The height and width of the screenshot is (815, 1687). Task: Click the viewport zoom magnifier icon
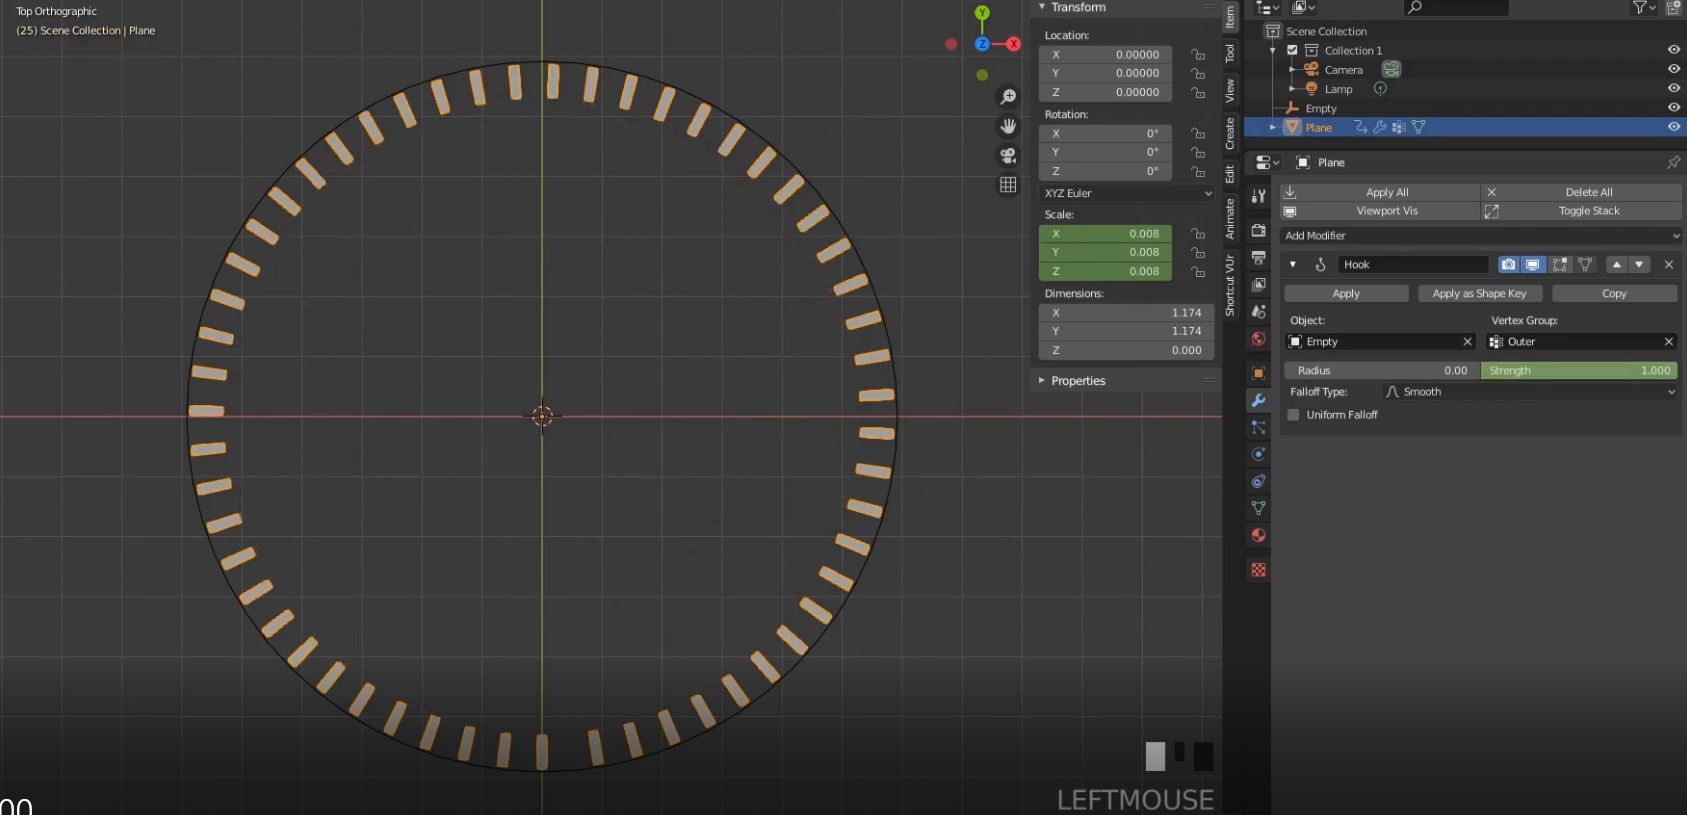(x=1008, y=97)
